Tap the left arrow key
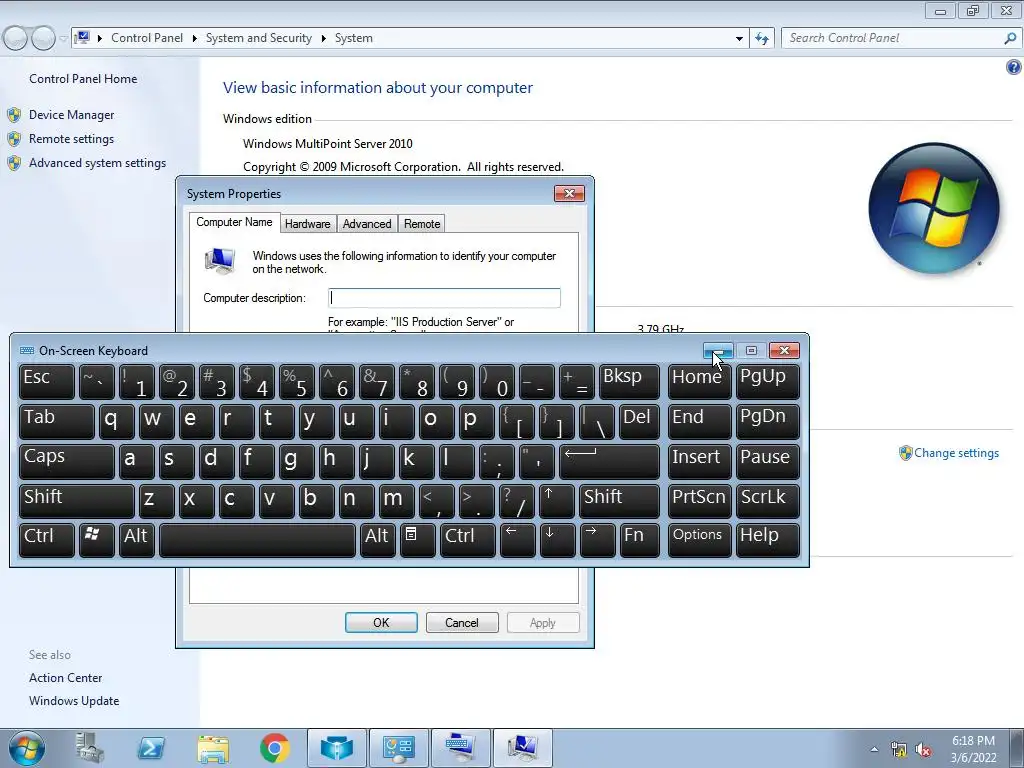The height and width of the screenshot is (768, 1024). (x=517, y=541)
